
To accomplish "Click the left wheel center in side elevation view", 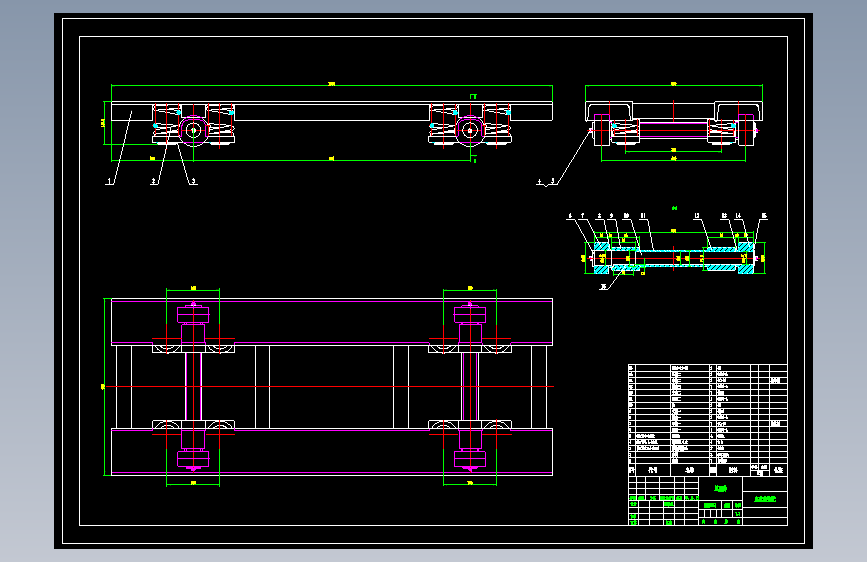I will 193,131.
